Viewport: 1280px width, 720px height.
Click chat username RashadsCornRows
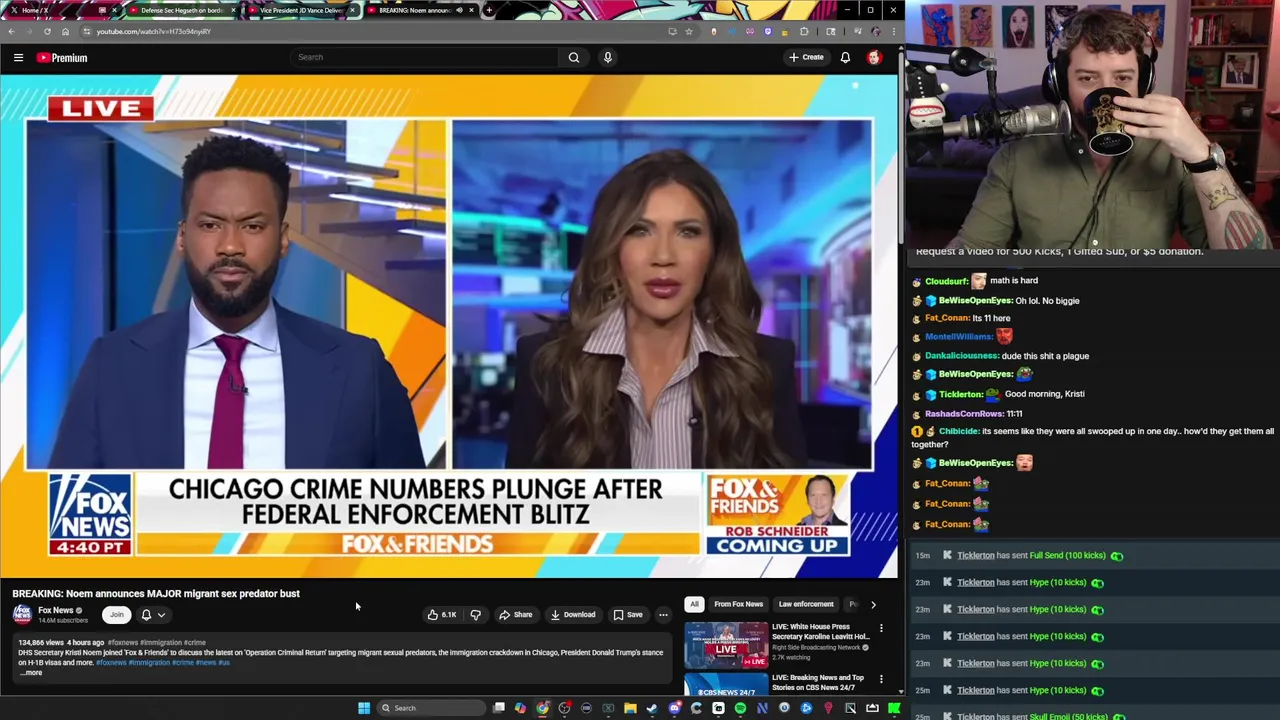pyautogui.click(x=964, y=414)
